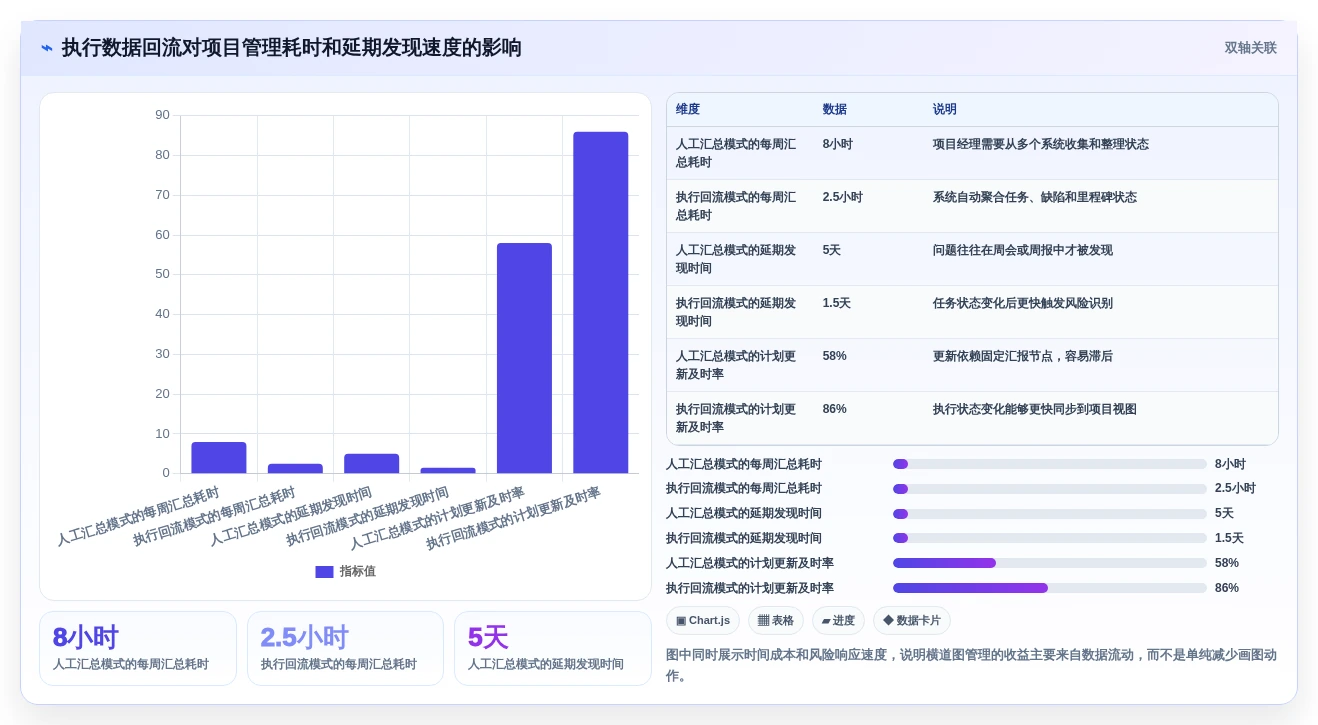Click table row label 执行回流模式的延期发现时间
Screen dimensions: 1318x725
point(736,312)
